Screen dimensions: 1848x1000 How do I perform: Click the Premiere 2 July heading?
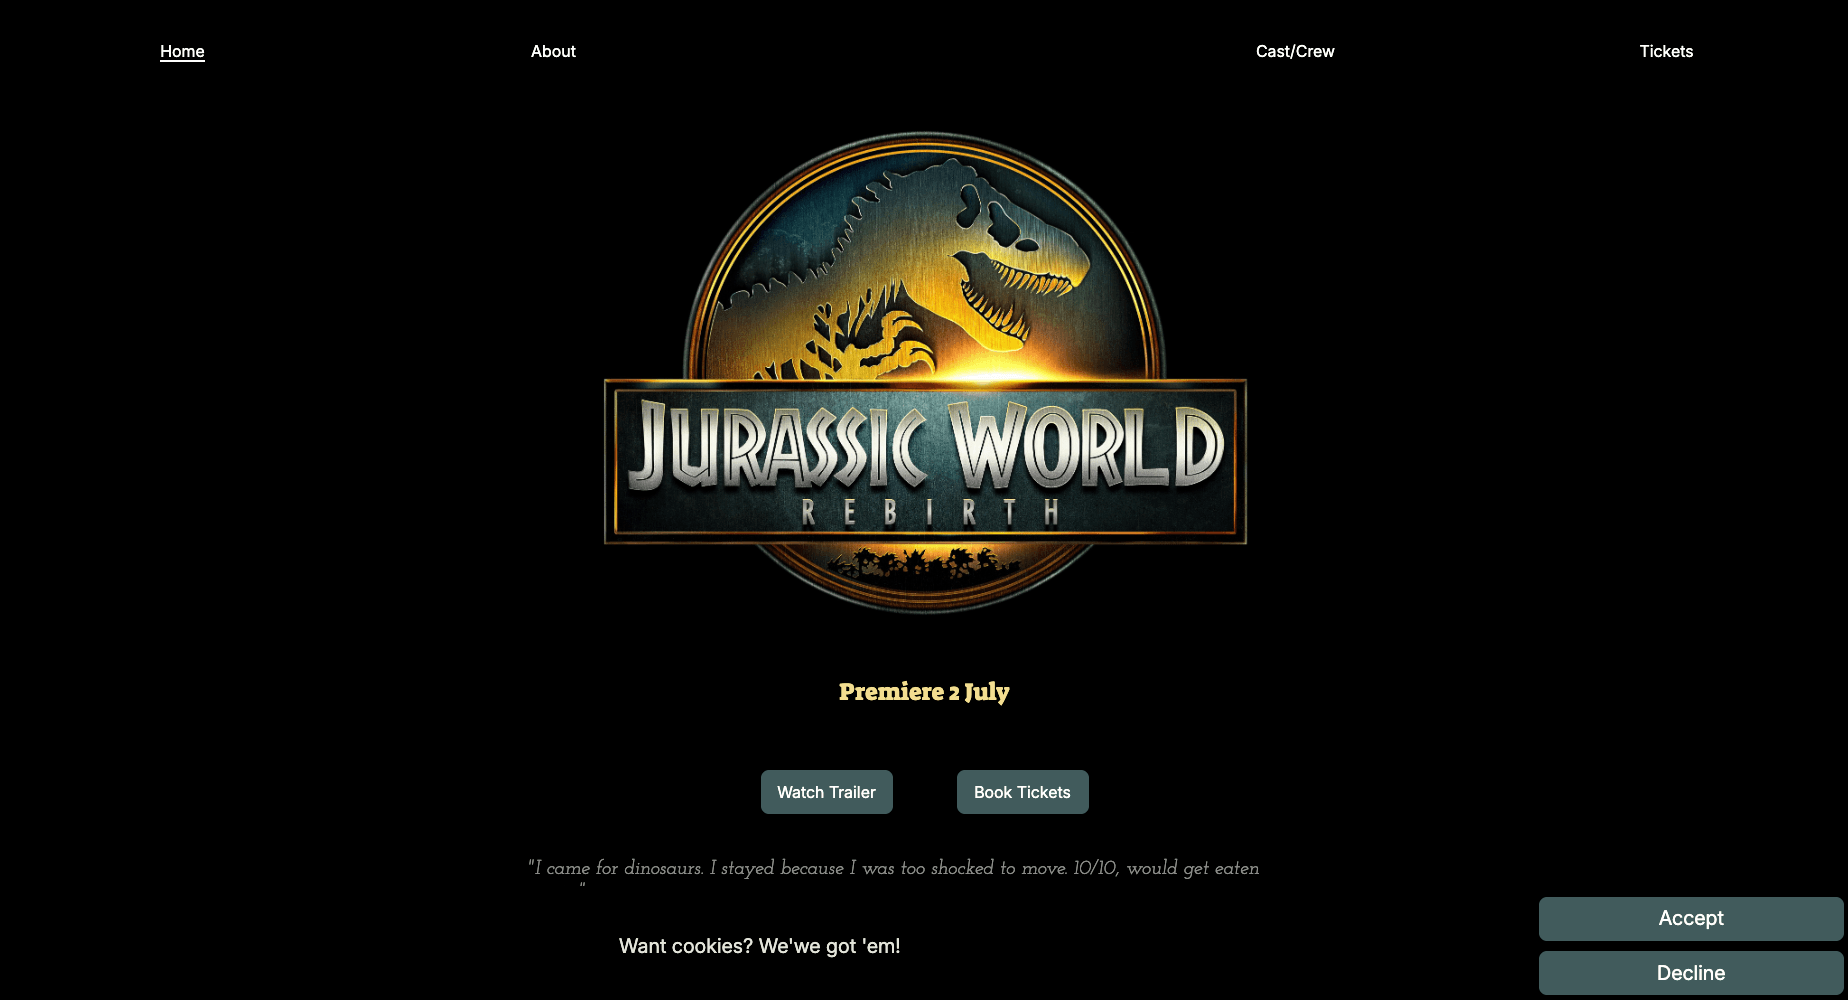coord(924,692)
